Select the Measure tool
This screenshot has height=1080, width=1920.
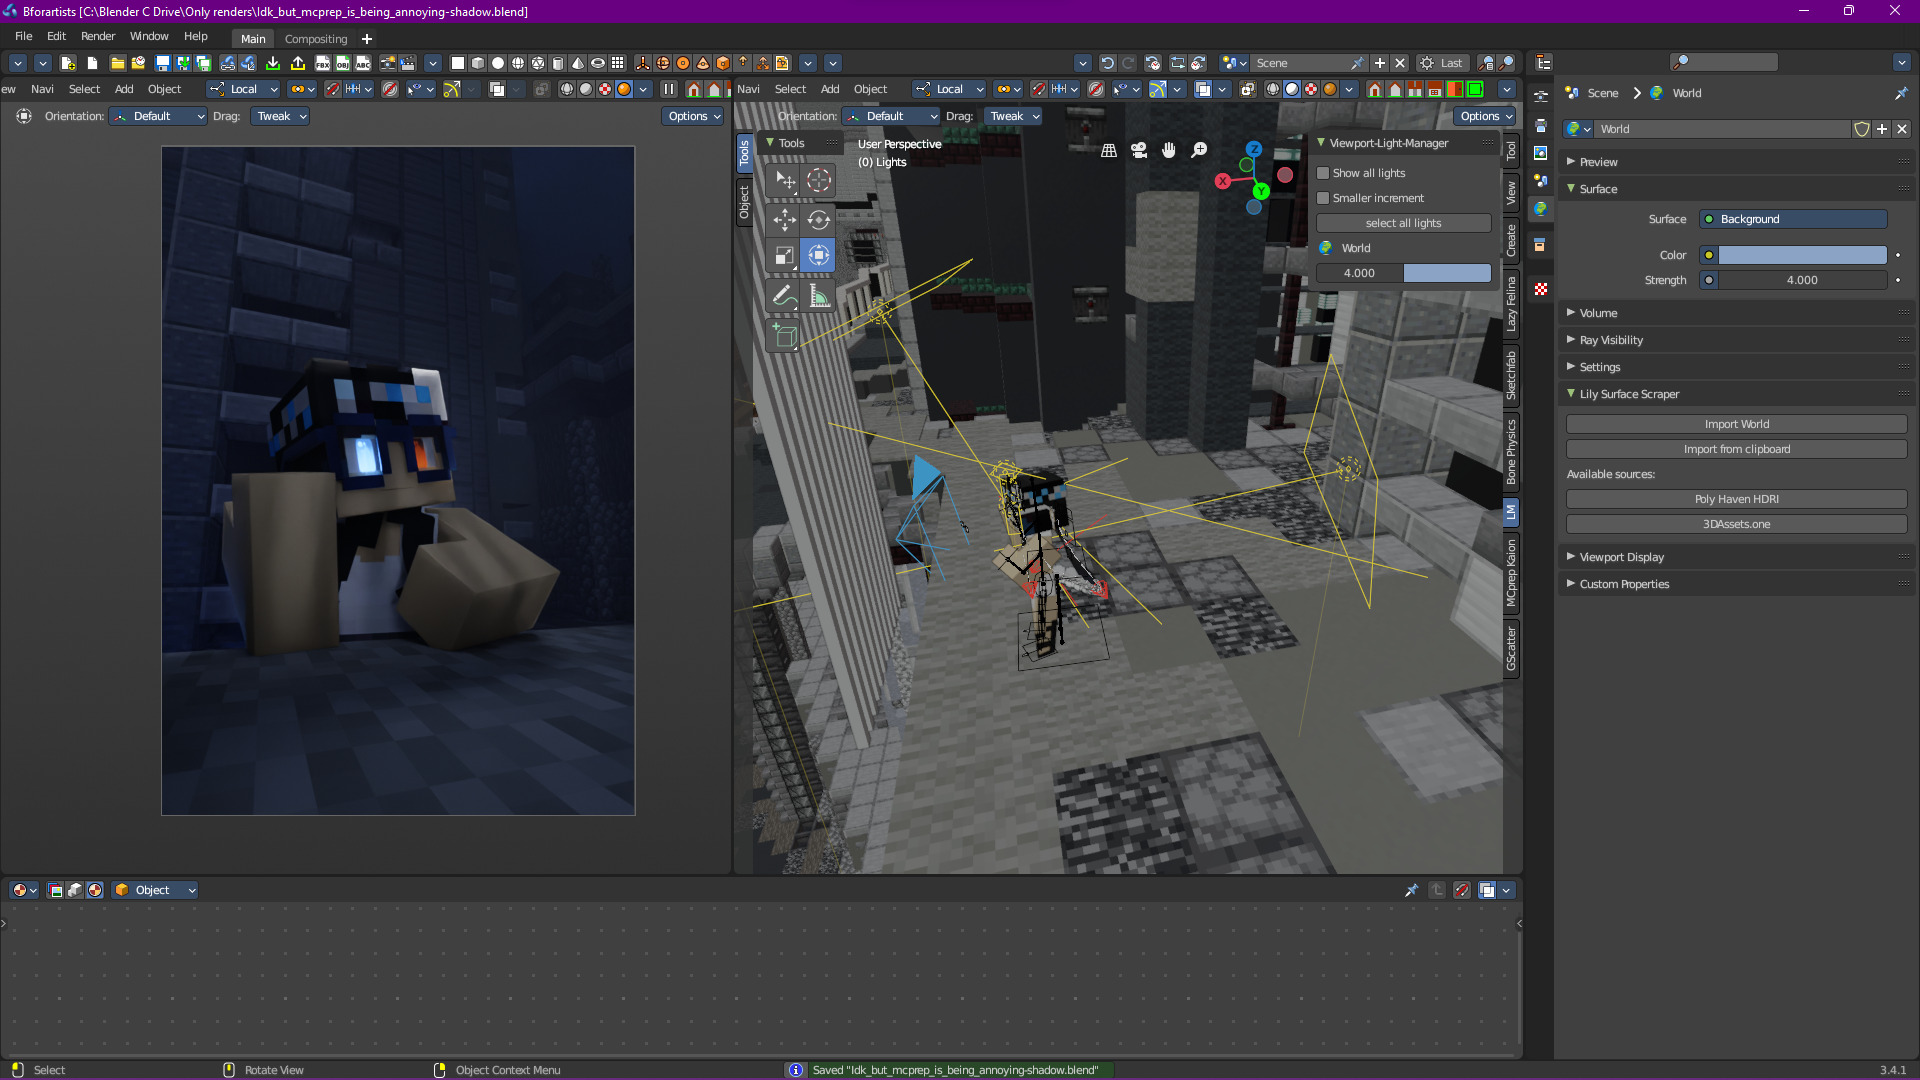[x=819, y=295]
